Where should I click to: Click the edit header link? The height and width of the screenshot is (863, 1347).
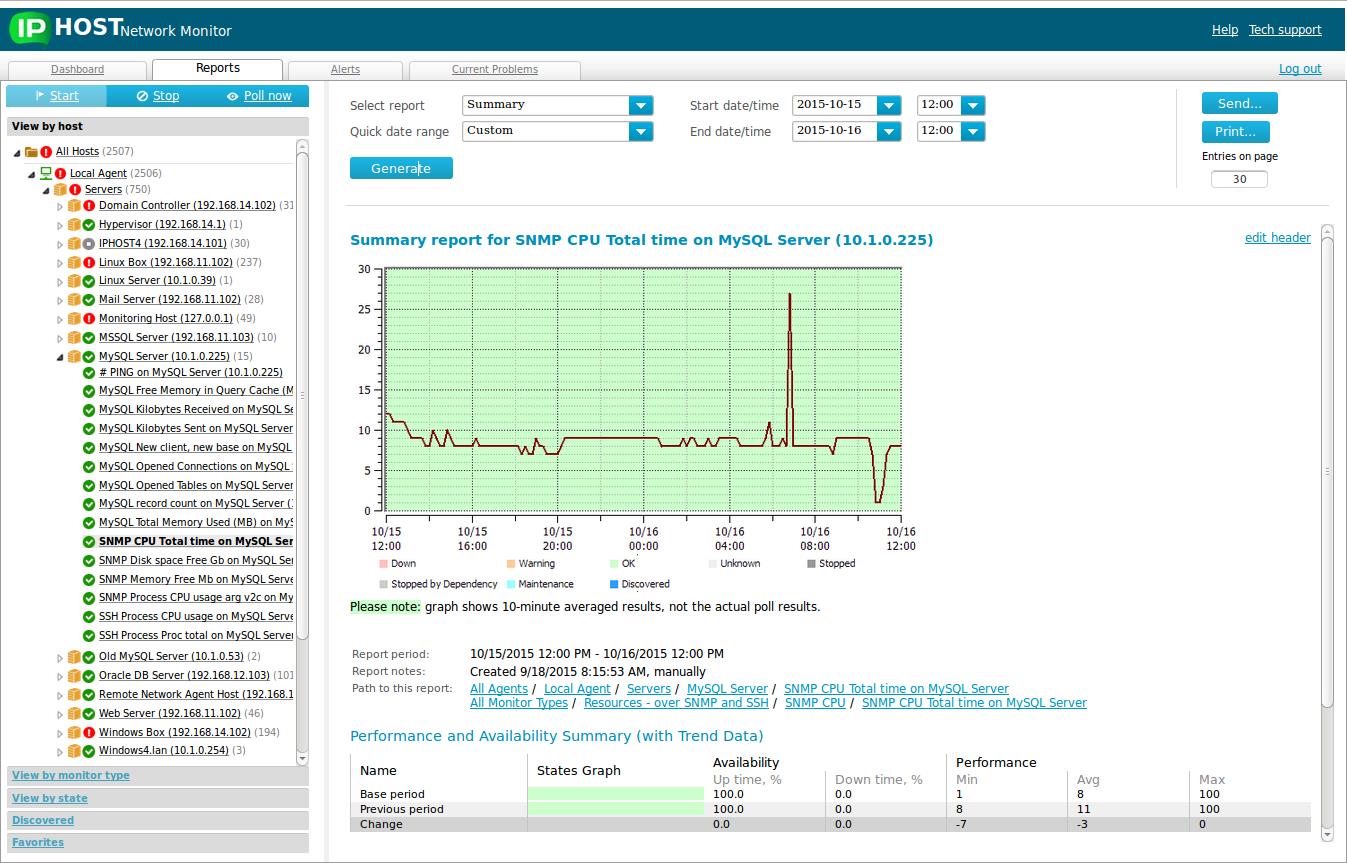1277,238
